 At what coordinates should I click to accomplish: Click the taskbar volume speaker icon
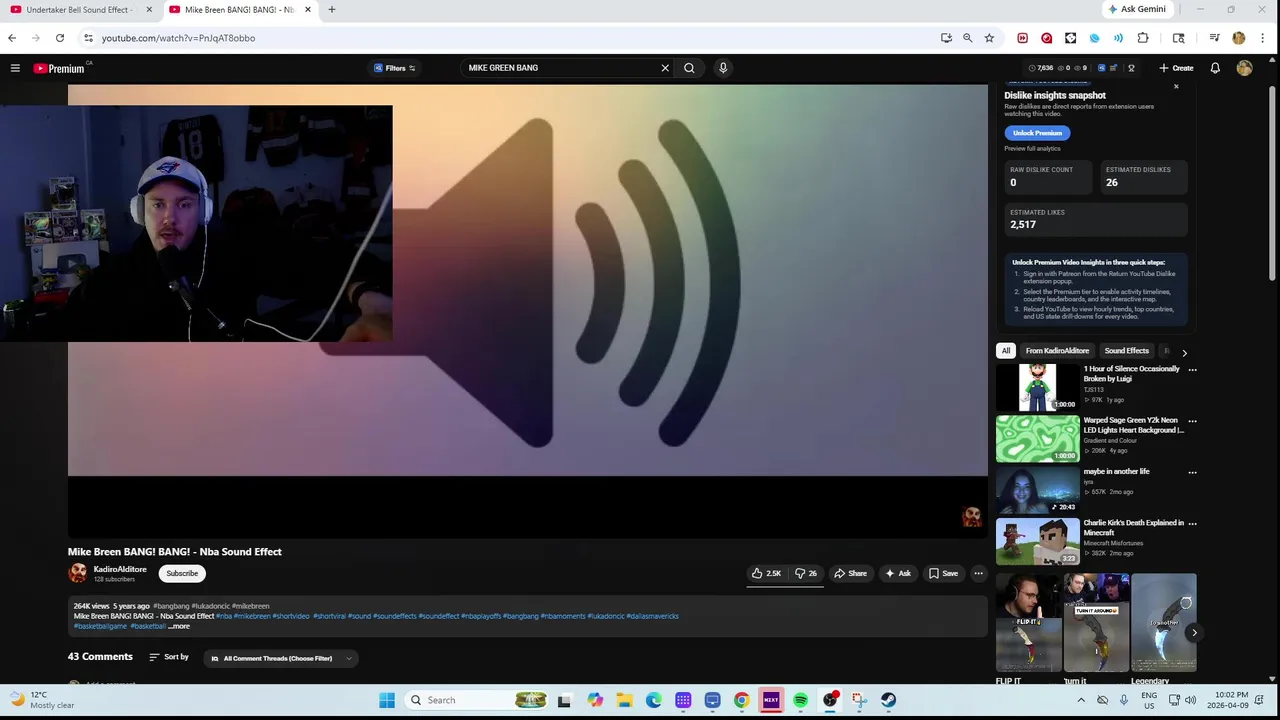click(x=1190, y=700)
